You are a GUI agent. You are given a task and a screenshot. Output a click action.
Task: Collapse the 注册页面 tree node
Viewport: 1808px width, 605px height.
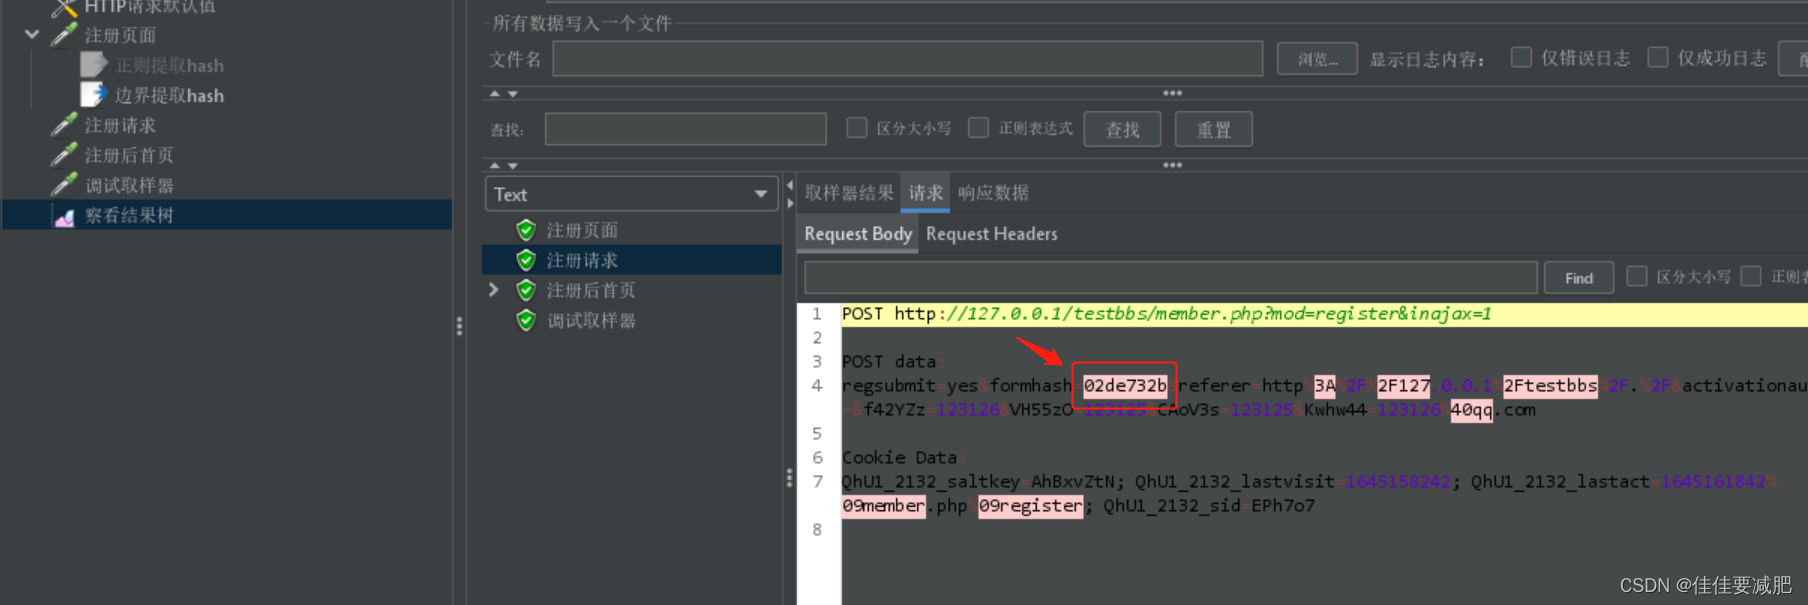(32, 34)
